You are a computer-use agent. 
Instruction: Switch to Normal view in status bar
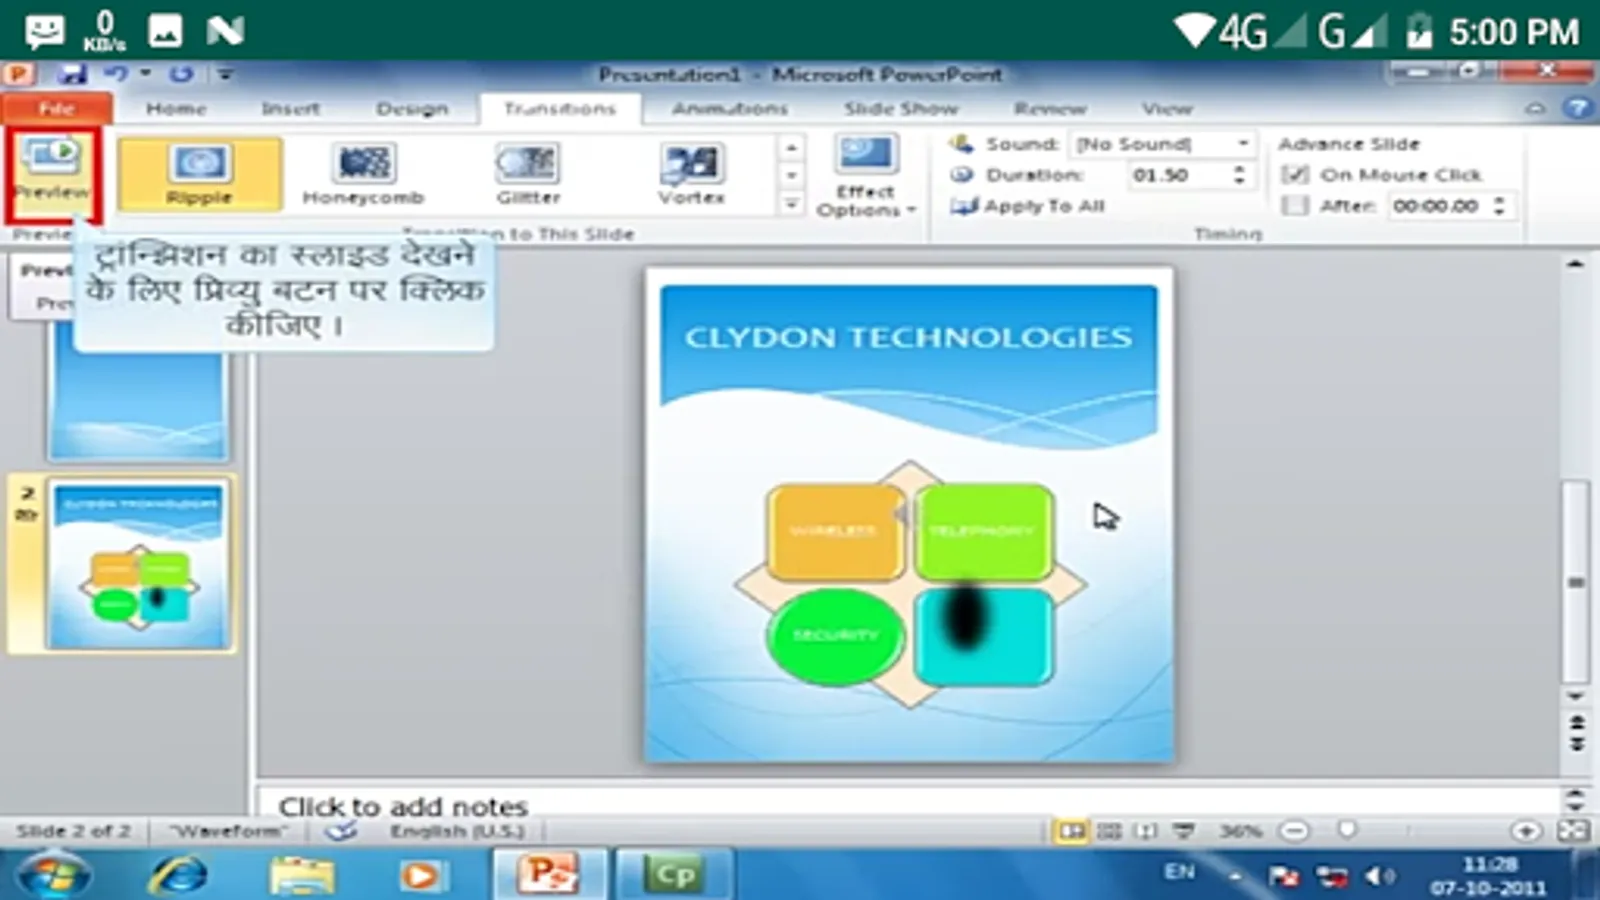point(1071,831)
